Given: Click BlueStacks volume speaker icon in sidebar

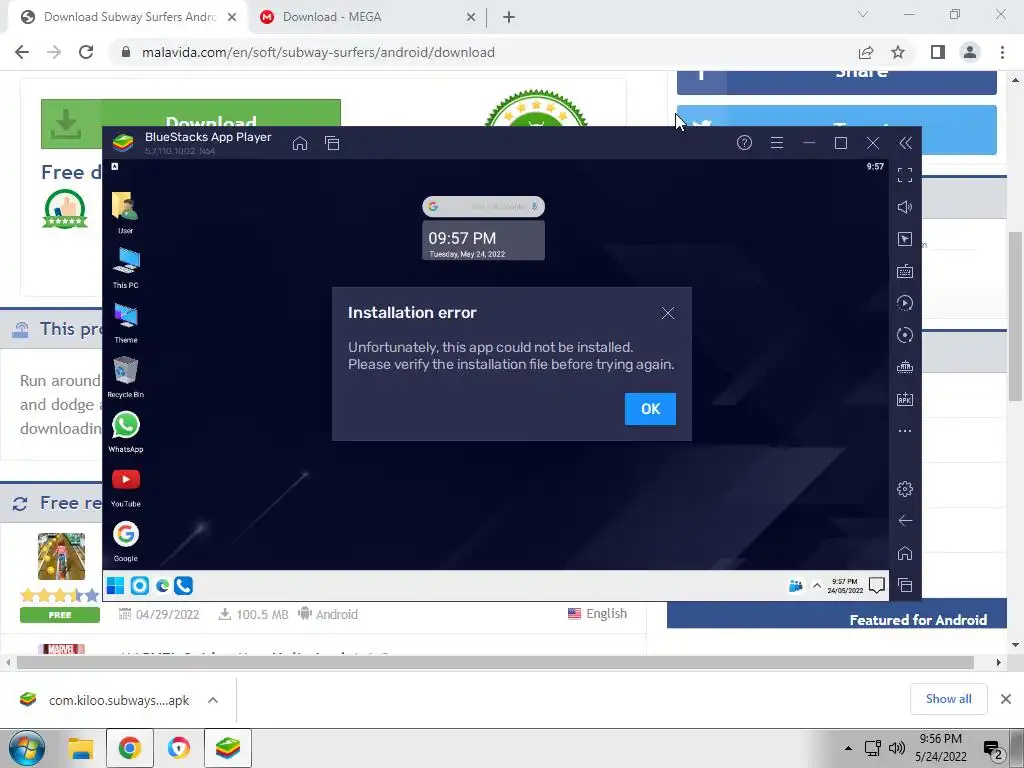Looking at the screenshot, I should [904, 207].
